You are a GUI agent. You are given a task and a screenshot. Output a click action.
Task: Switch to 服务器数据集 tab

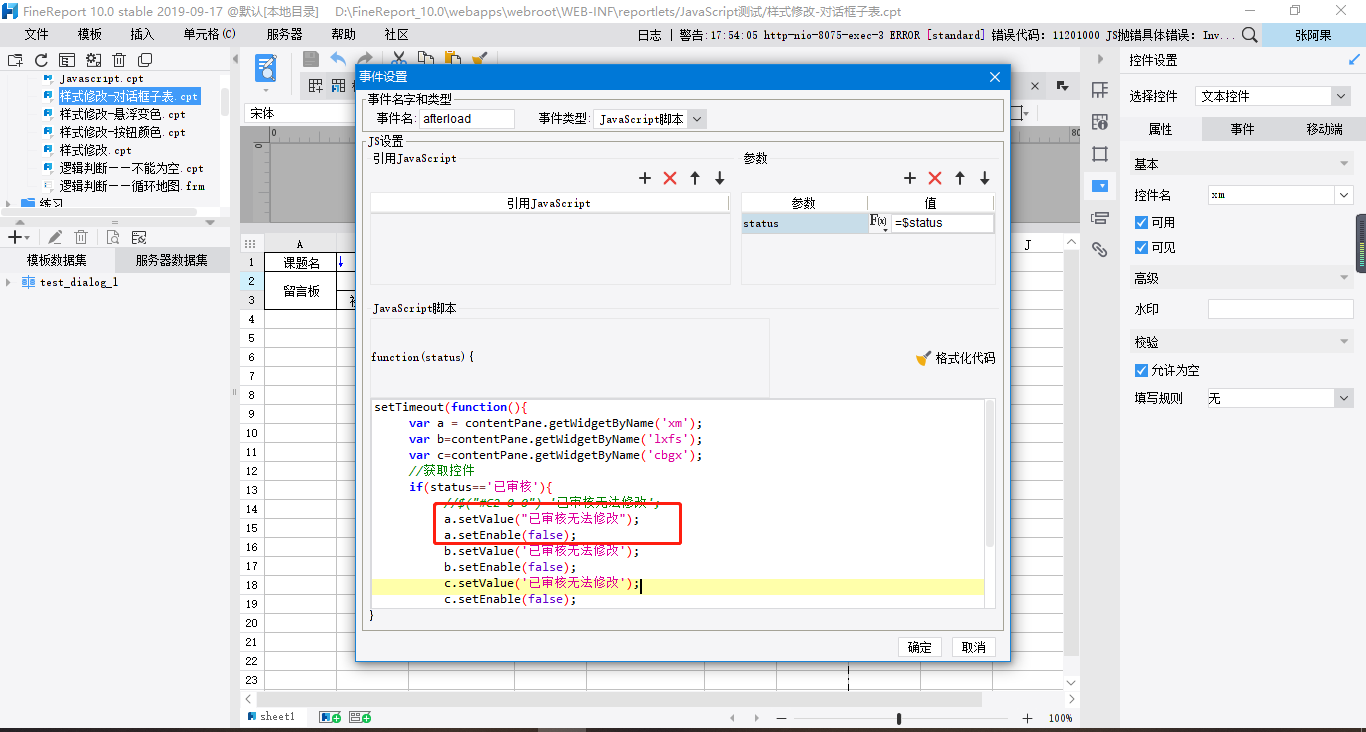coord(172,260)
